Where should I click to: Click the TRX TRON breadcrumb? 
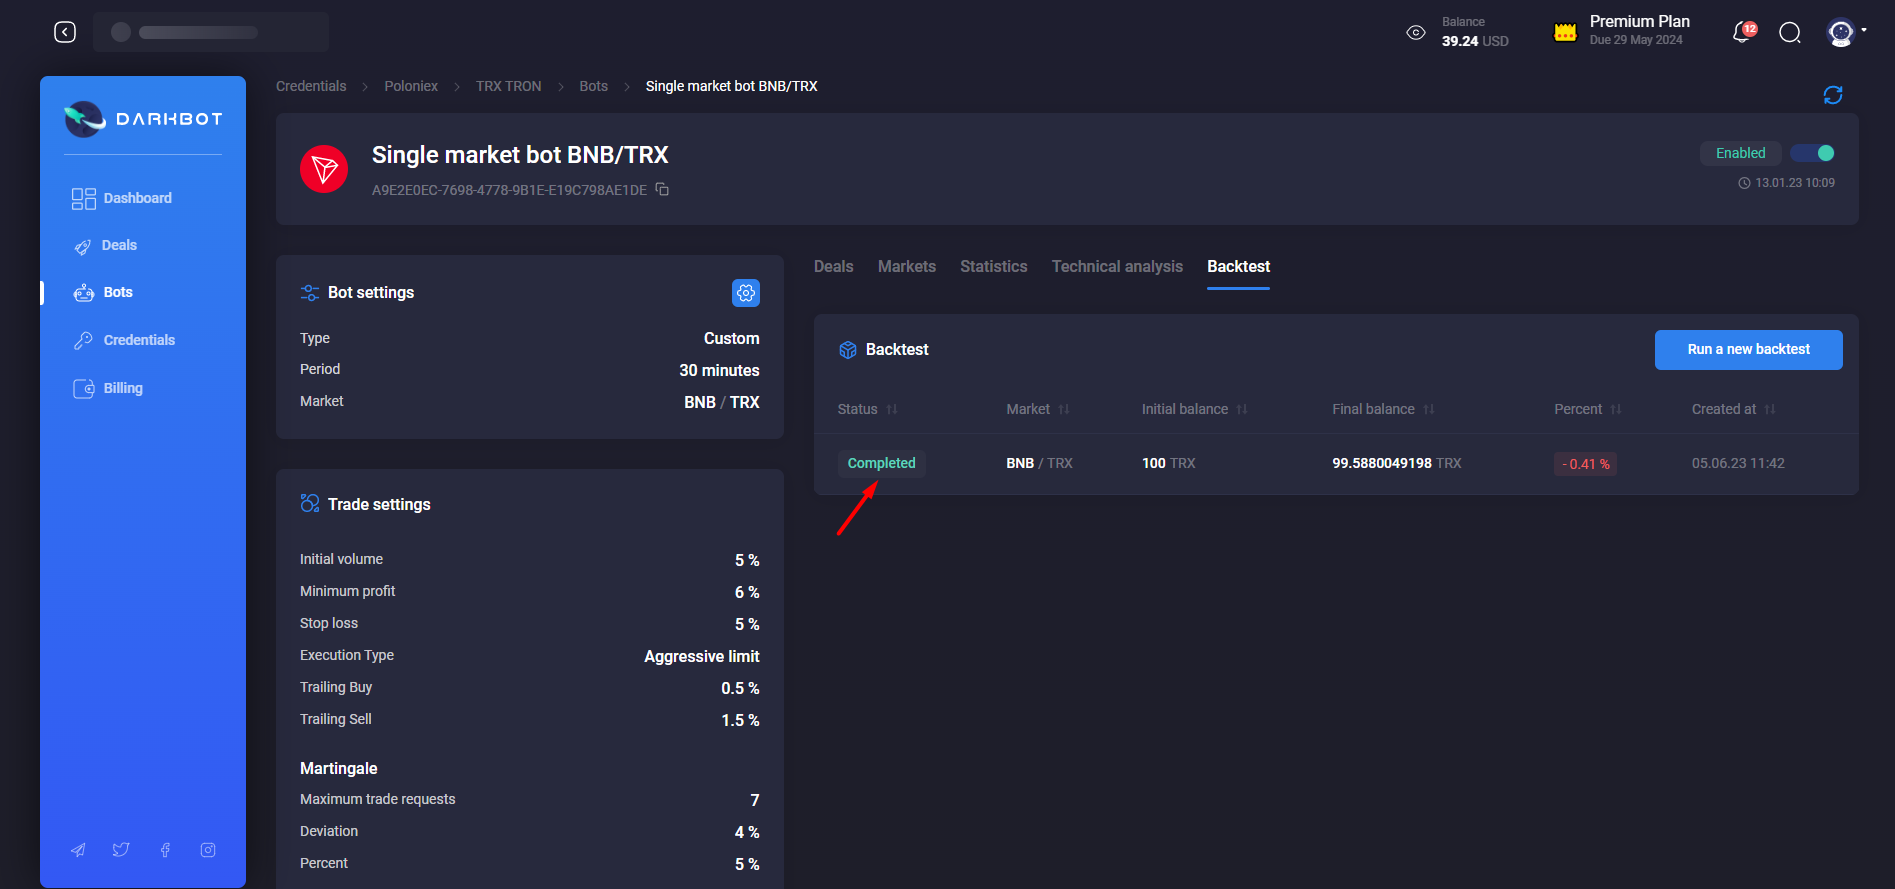(x=508, y=86)
